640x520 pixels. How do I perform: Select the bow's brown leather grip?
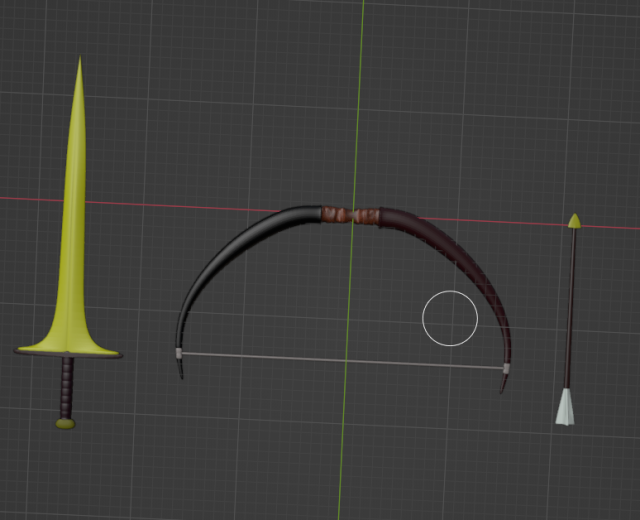pos(351,215)
